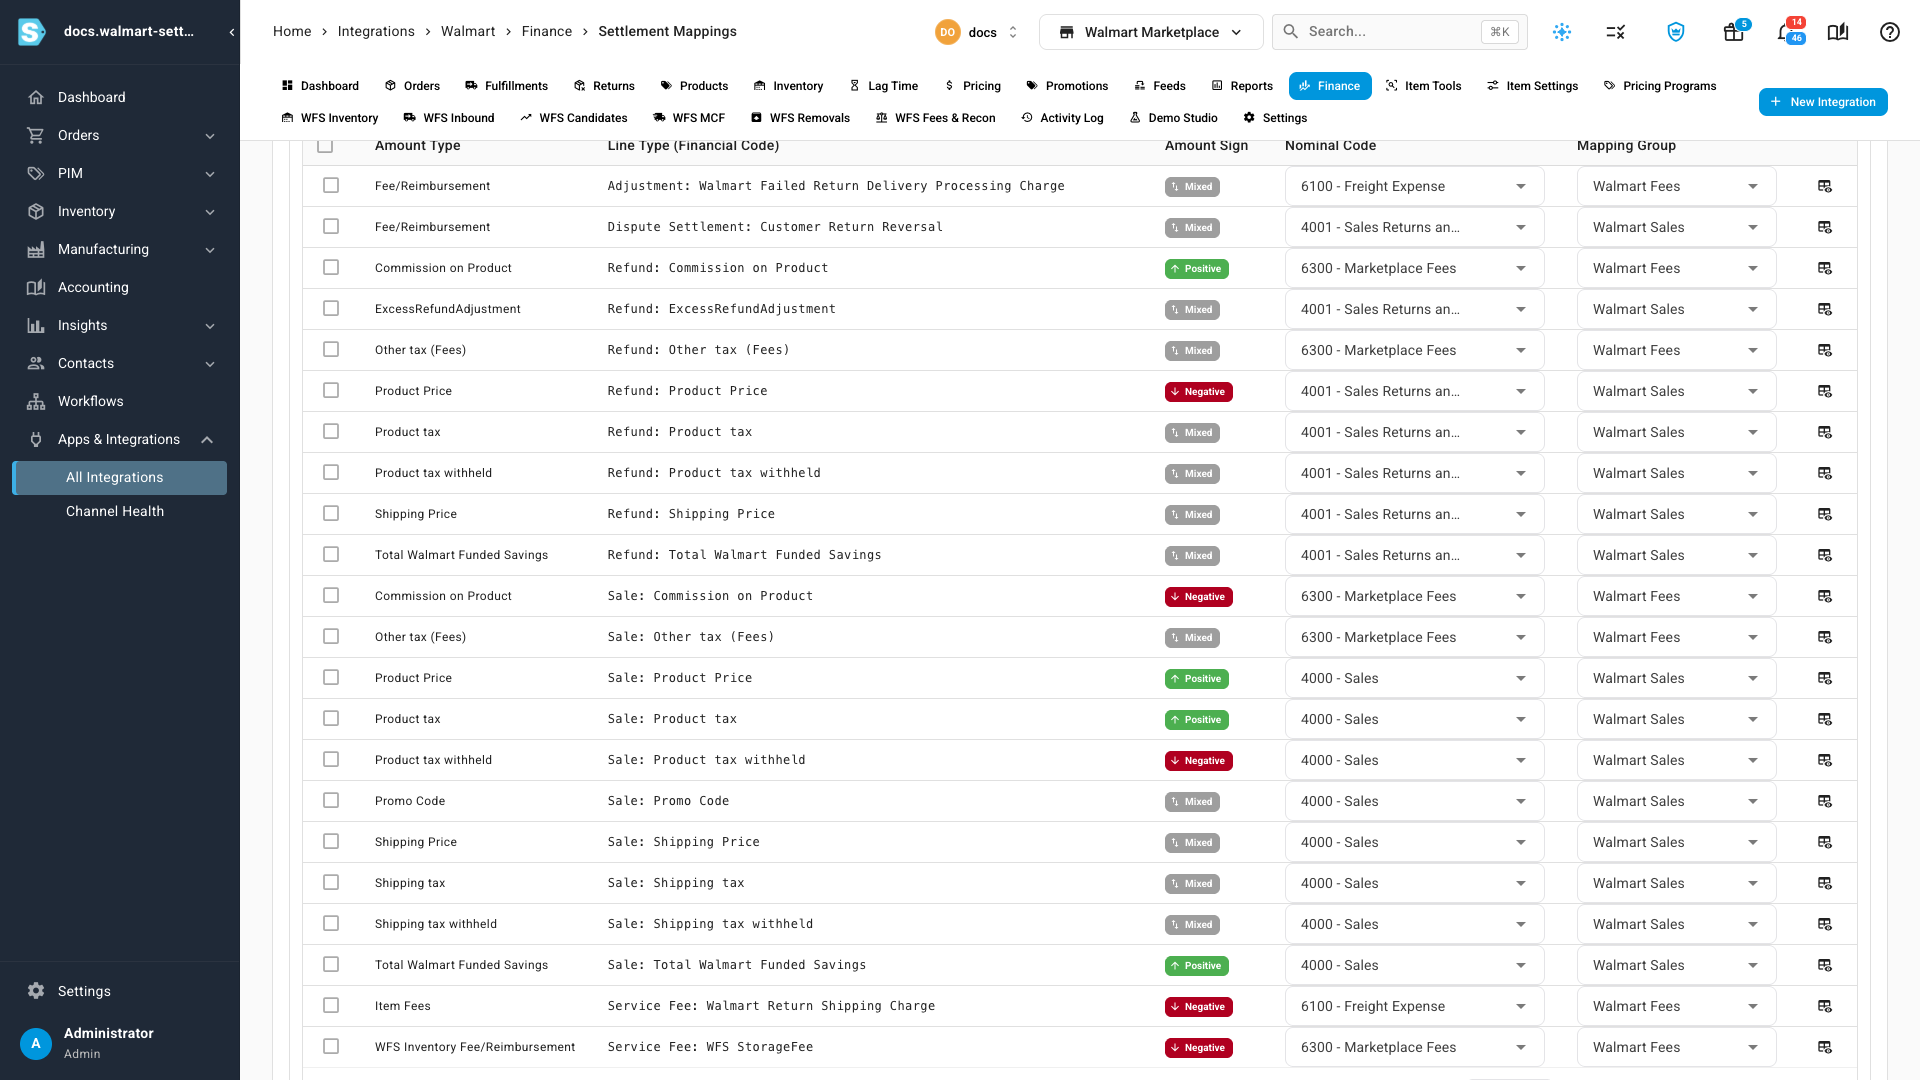Collapse sidebar with the chevron arrow
Screen dimensions: 1920x1080
(x=232, y=32)
